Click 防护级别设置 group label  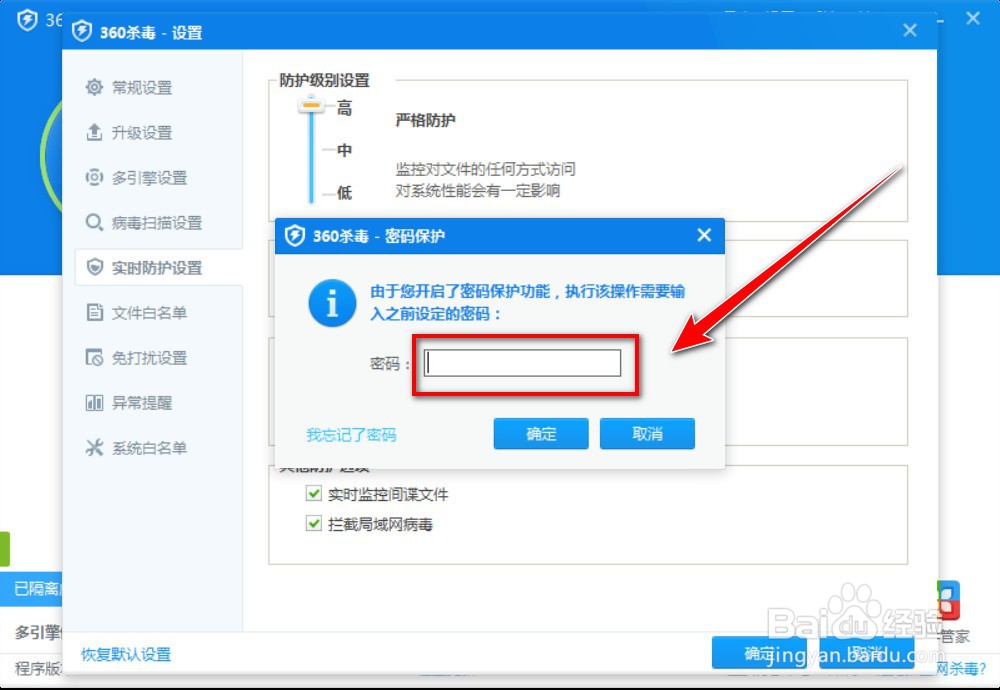coord(325,80)
